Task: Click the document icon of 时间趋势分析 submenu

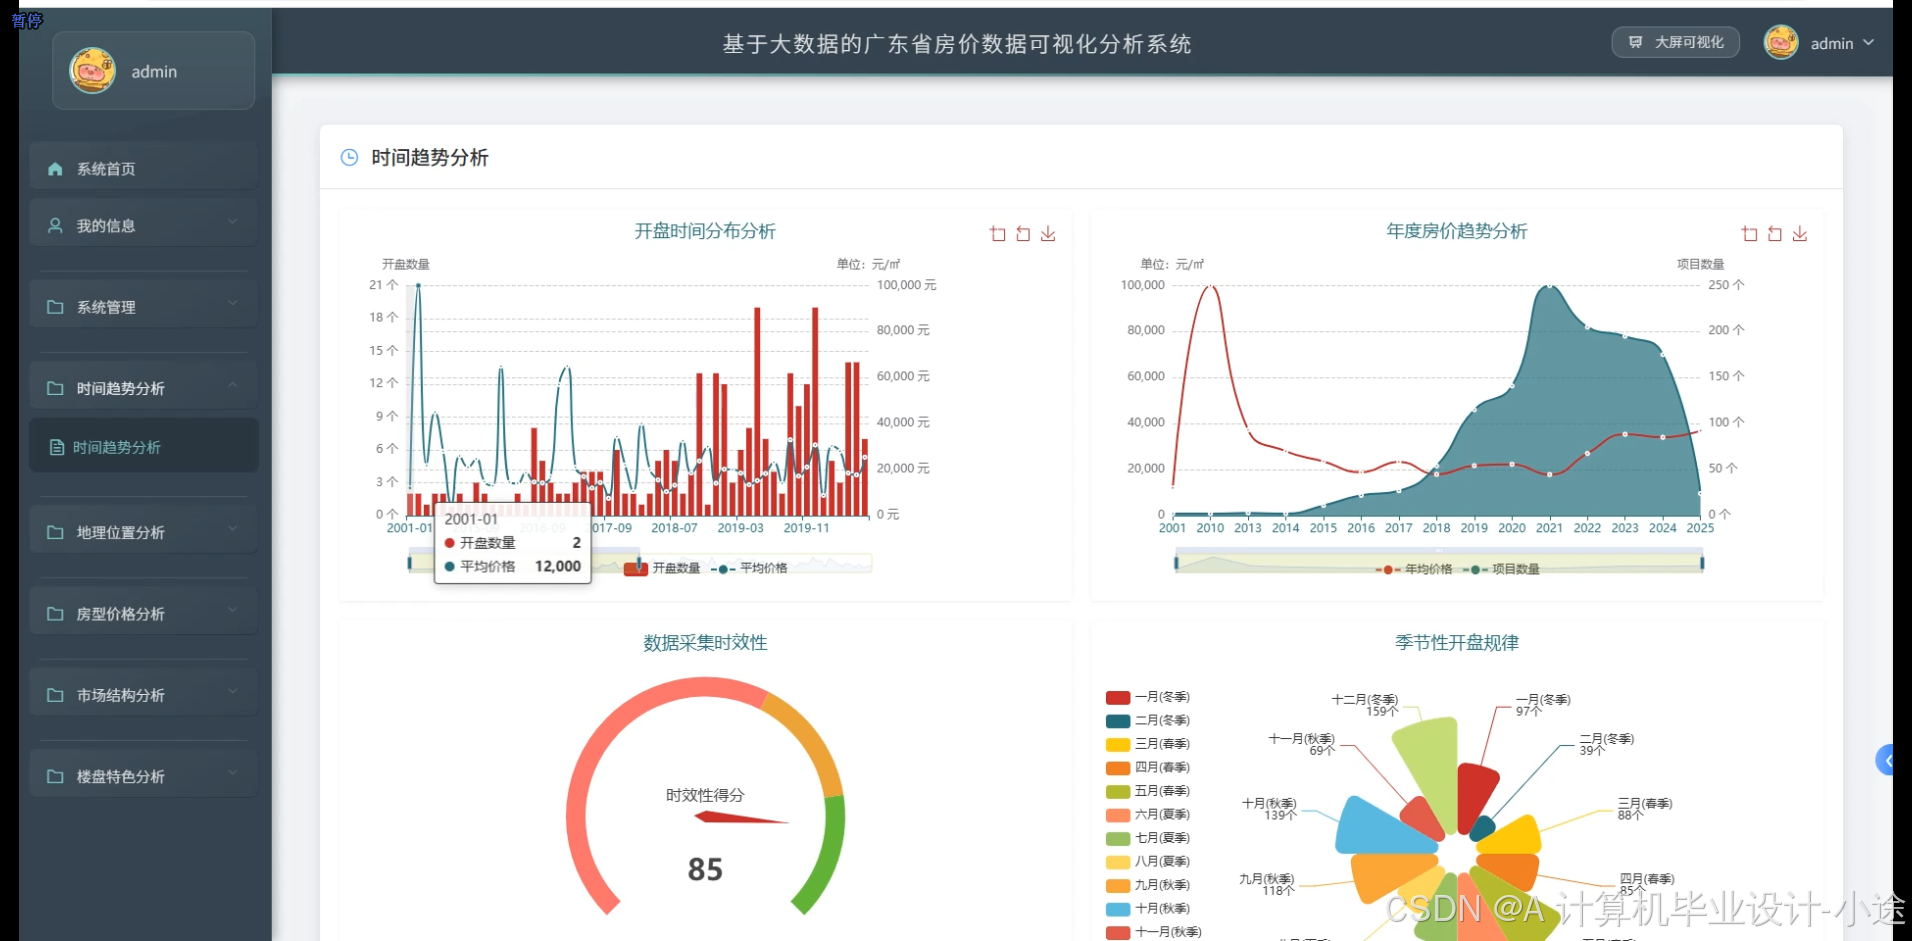Action: [x=57, y=448]
